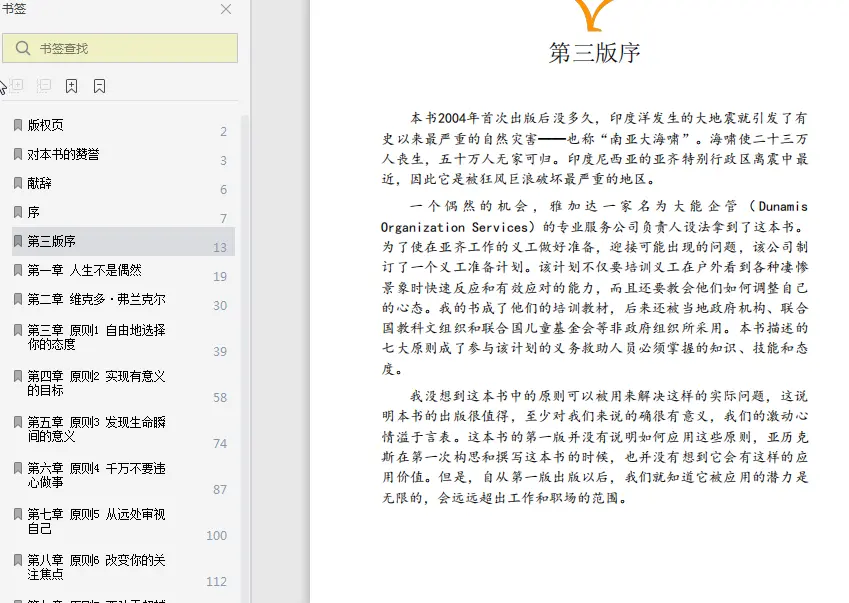The width and height of the screenshot is (849, 603).
Task: Click the words Organization Services in the text
Action: pos(454,227)
